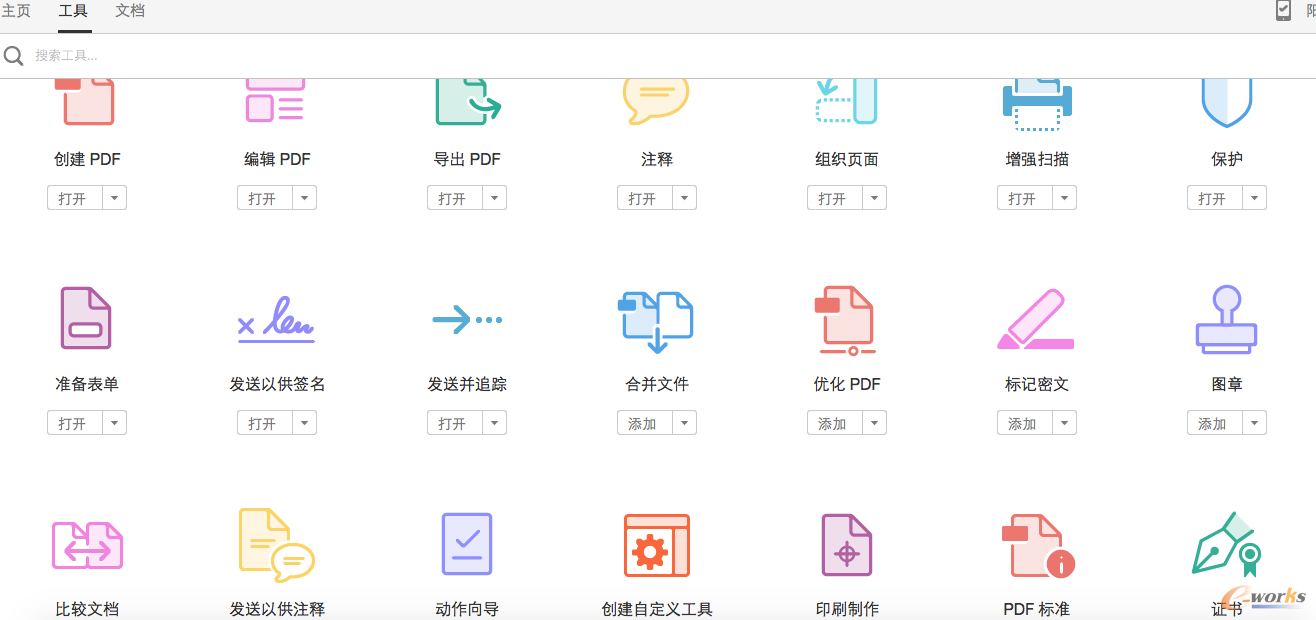
Task: Switch to the 主页 tab
Action: (x=16, y=11)
